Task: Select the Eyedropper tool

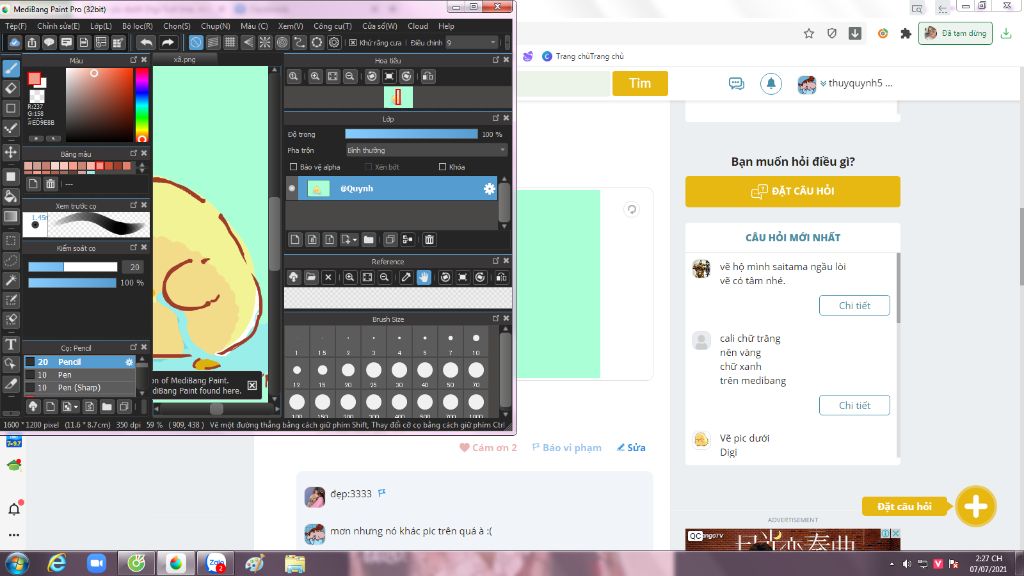Action: coord(11,384)
